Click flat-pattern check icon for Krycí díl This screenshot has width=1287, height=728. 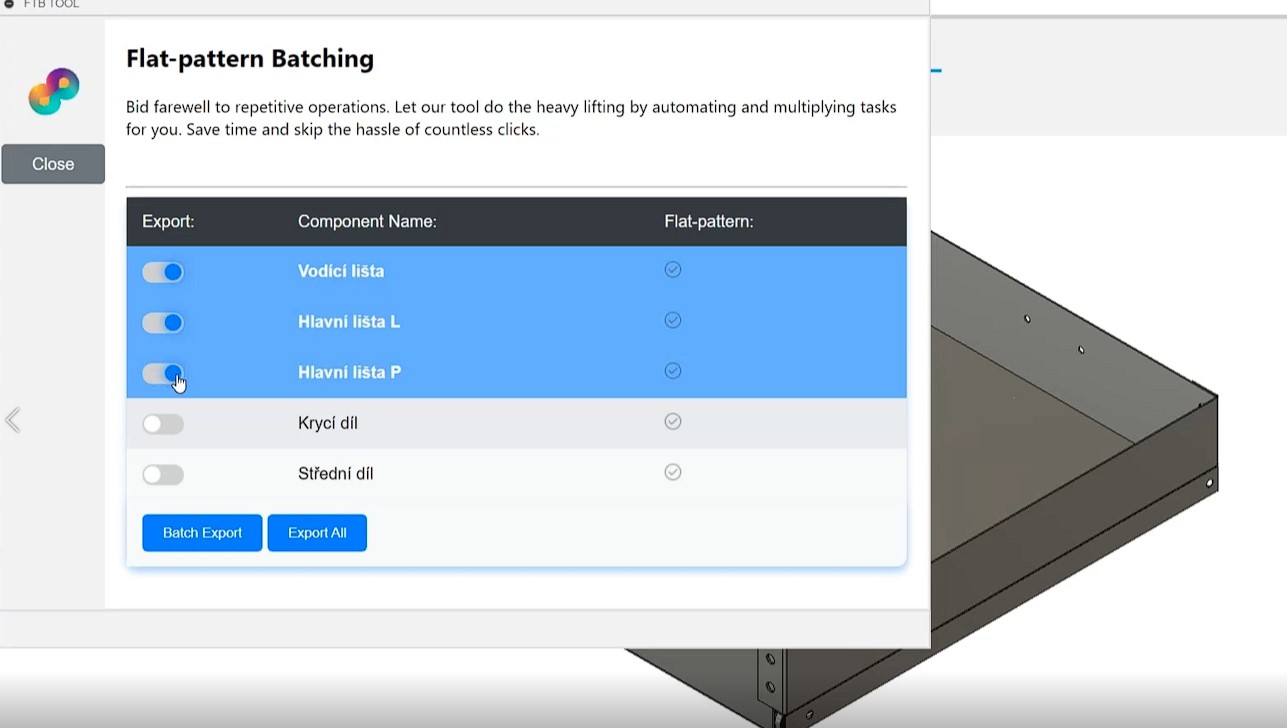[673, 422]
